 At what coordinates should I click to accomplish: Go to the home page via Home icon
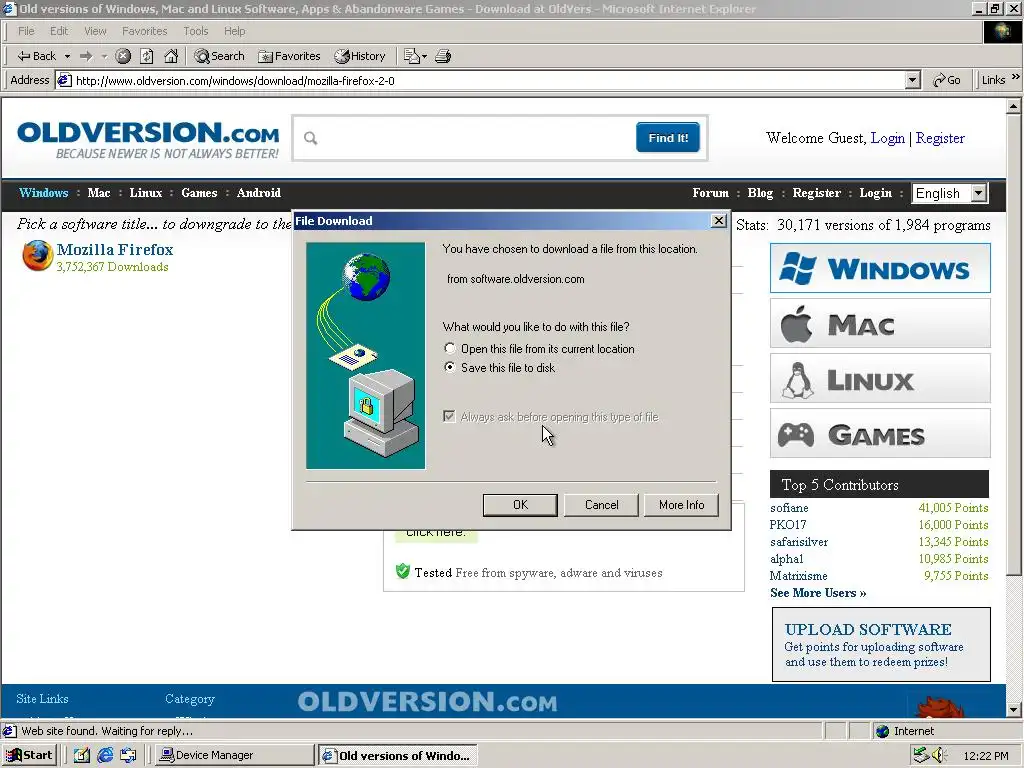point(171,56)
